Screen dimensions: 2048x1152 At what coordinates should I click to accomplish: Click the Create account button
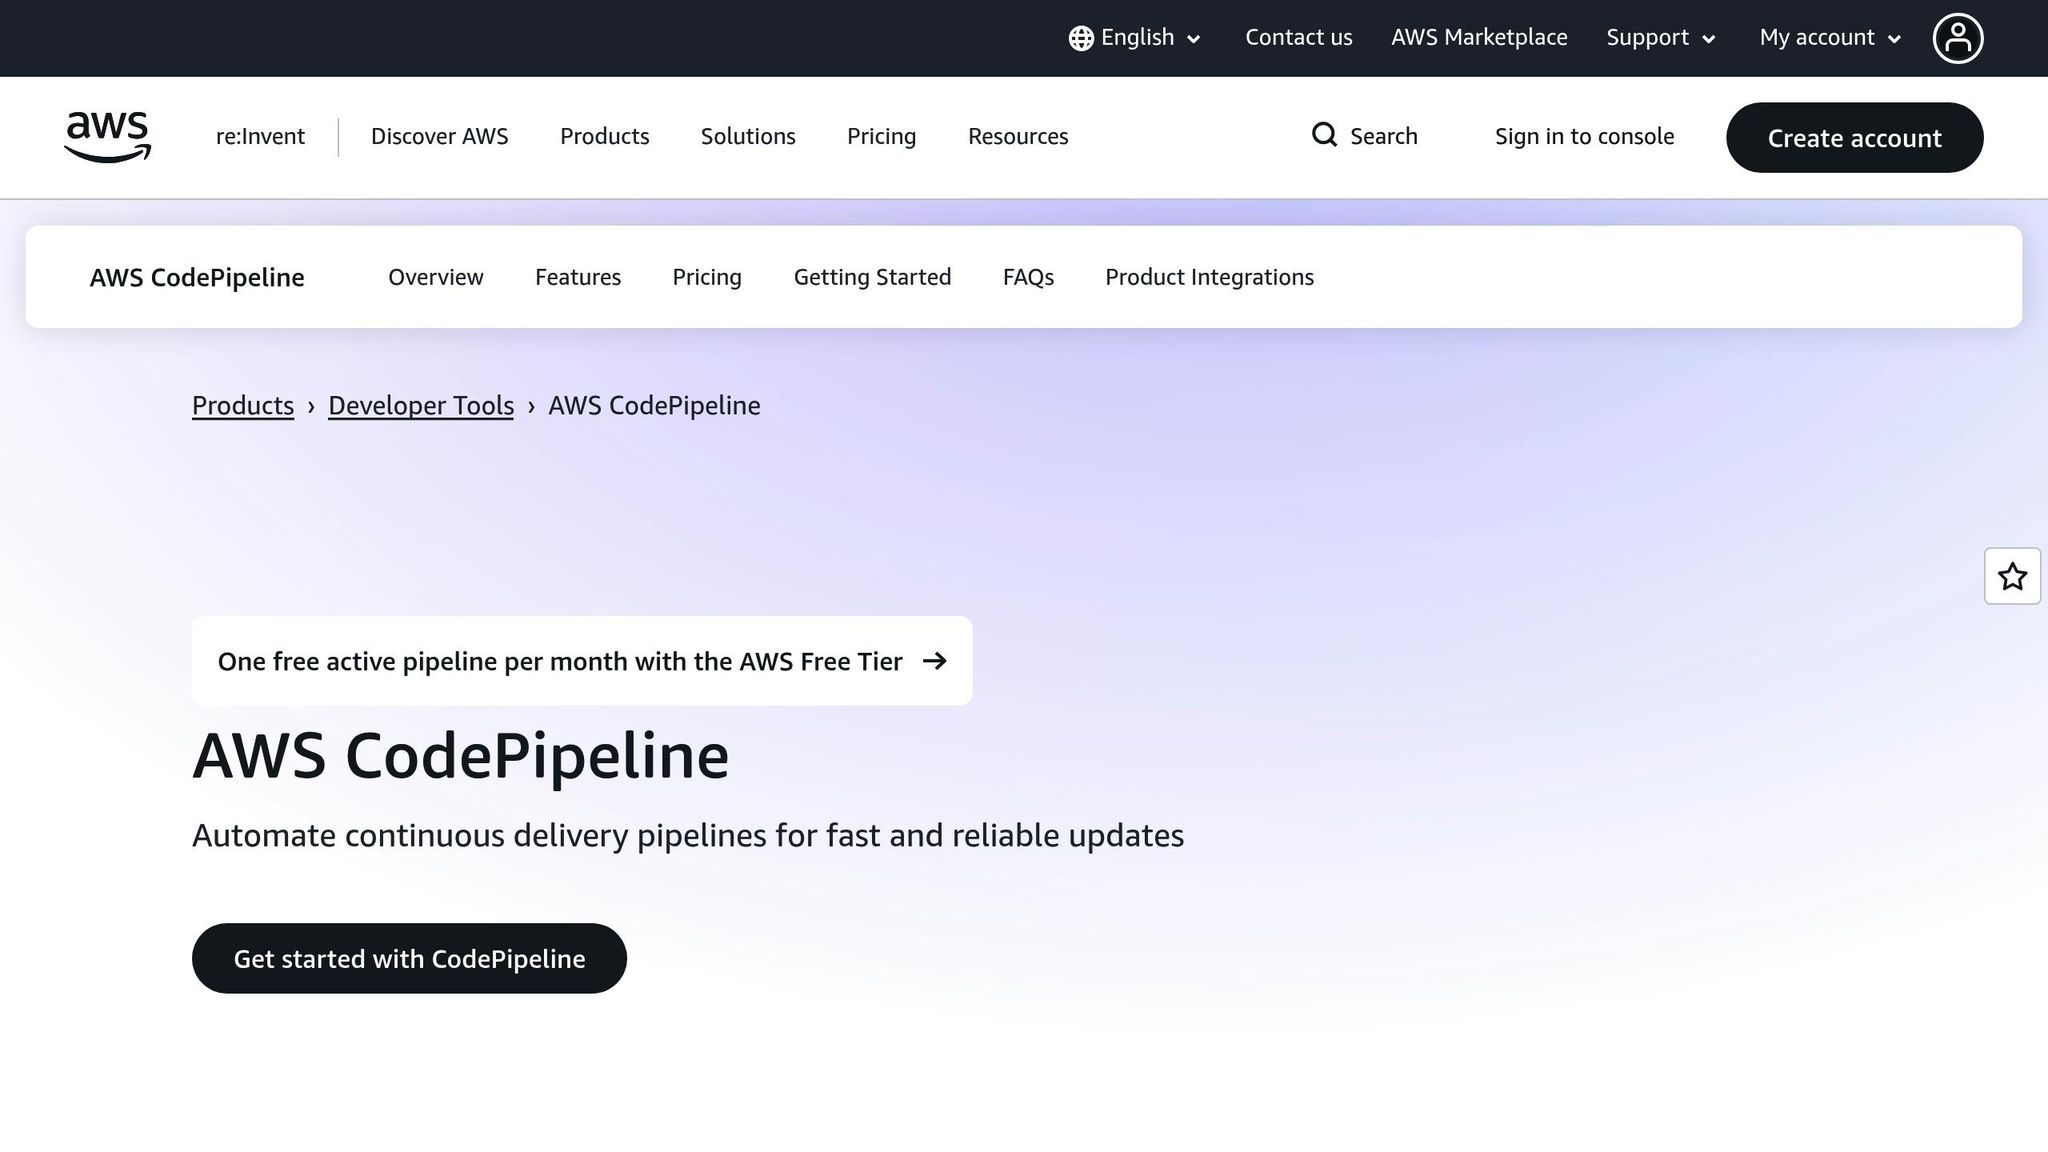click(x=1854, y=137)
